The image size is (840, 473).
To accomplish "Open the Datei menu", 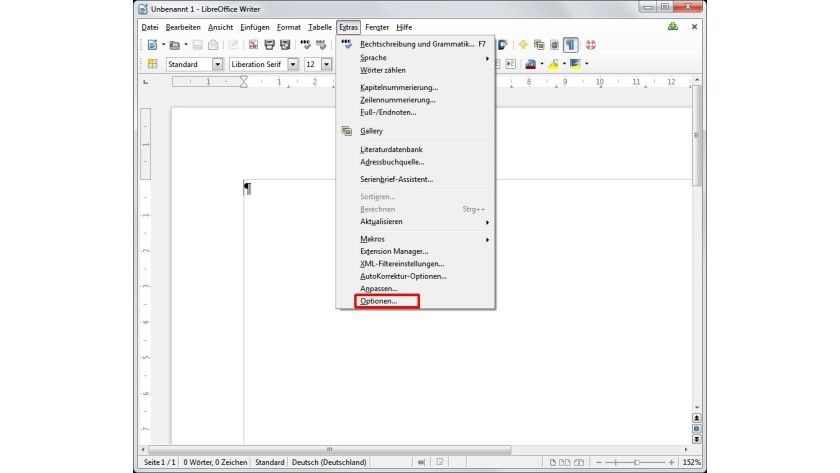I will tap(150, 27).
